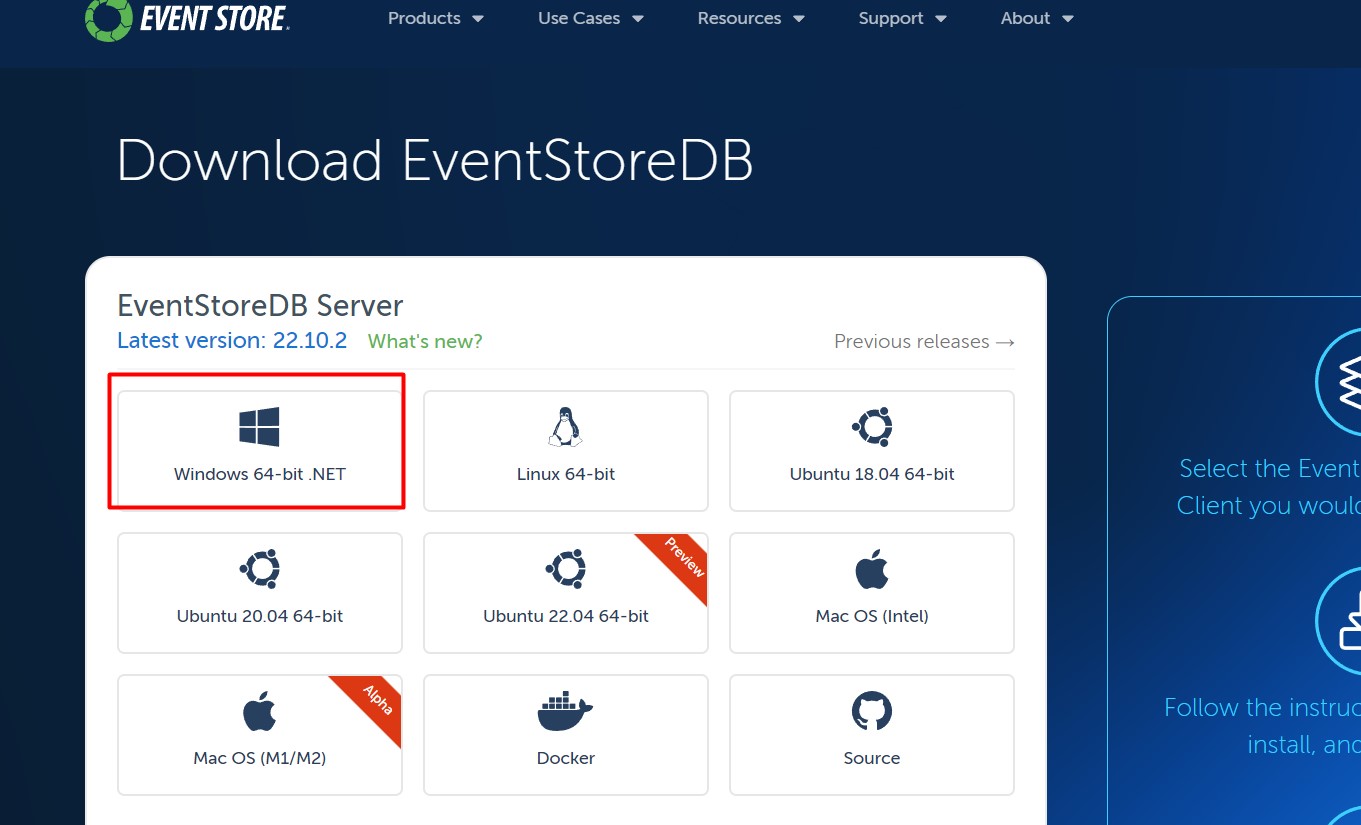This screenshot has height=825, width=1361.
Task: Click the Latest version: 22.10.2 text
Action: 232,340
